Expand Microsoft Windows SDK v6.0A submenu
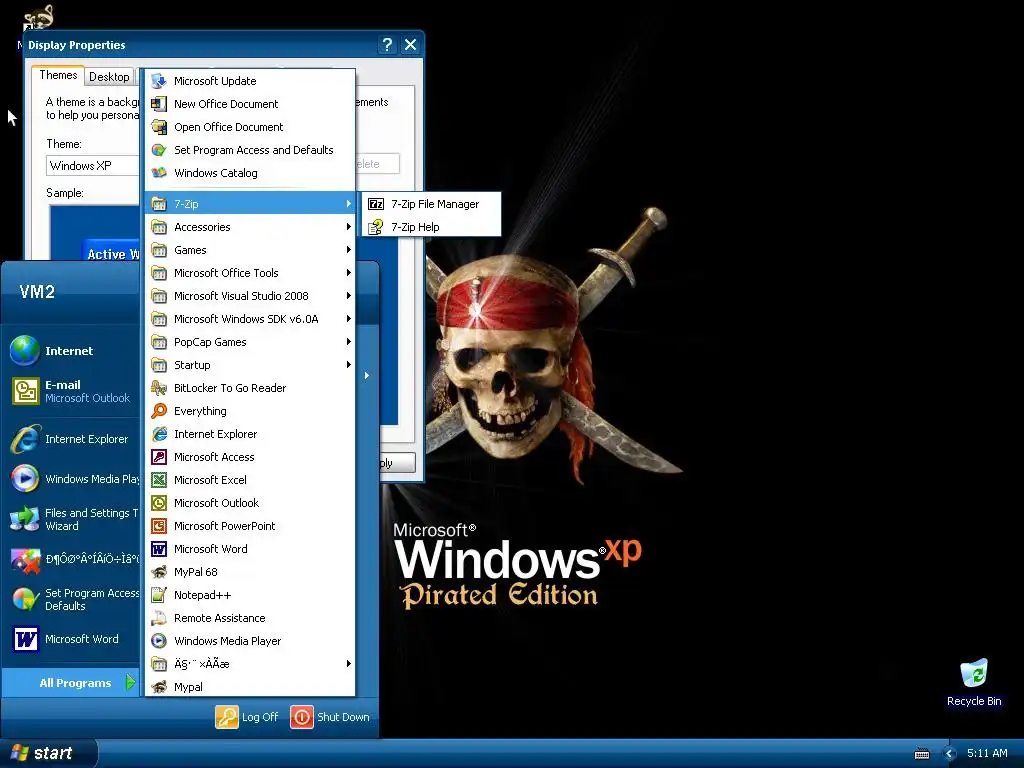Image resolution: width=1024 pixels, height=768 pixels. (x=250, y=319)
